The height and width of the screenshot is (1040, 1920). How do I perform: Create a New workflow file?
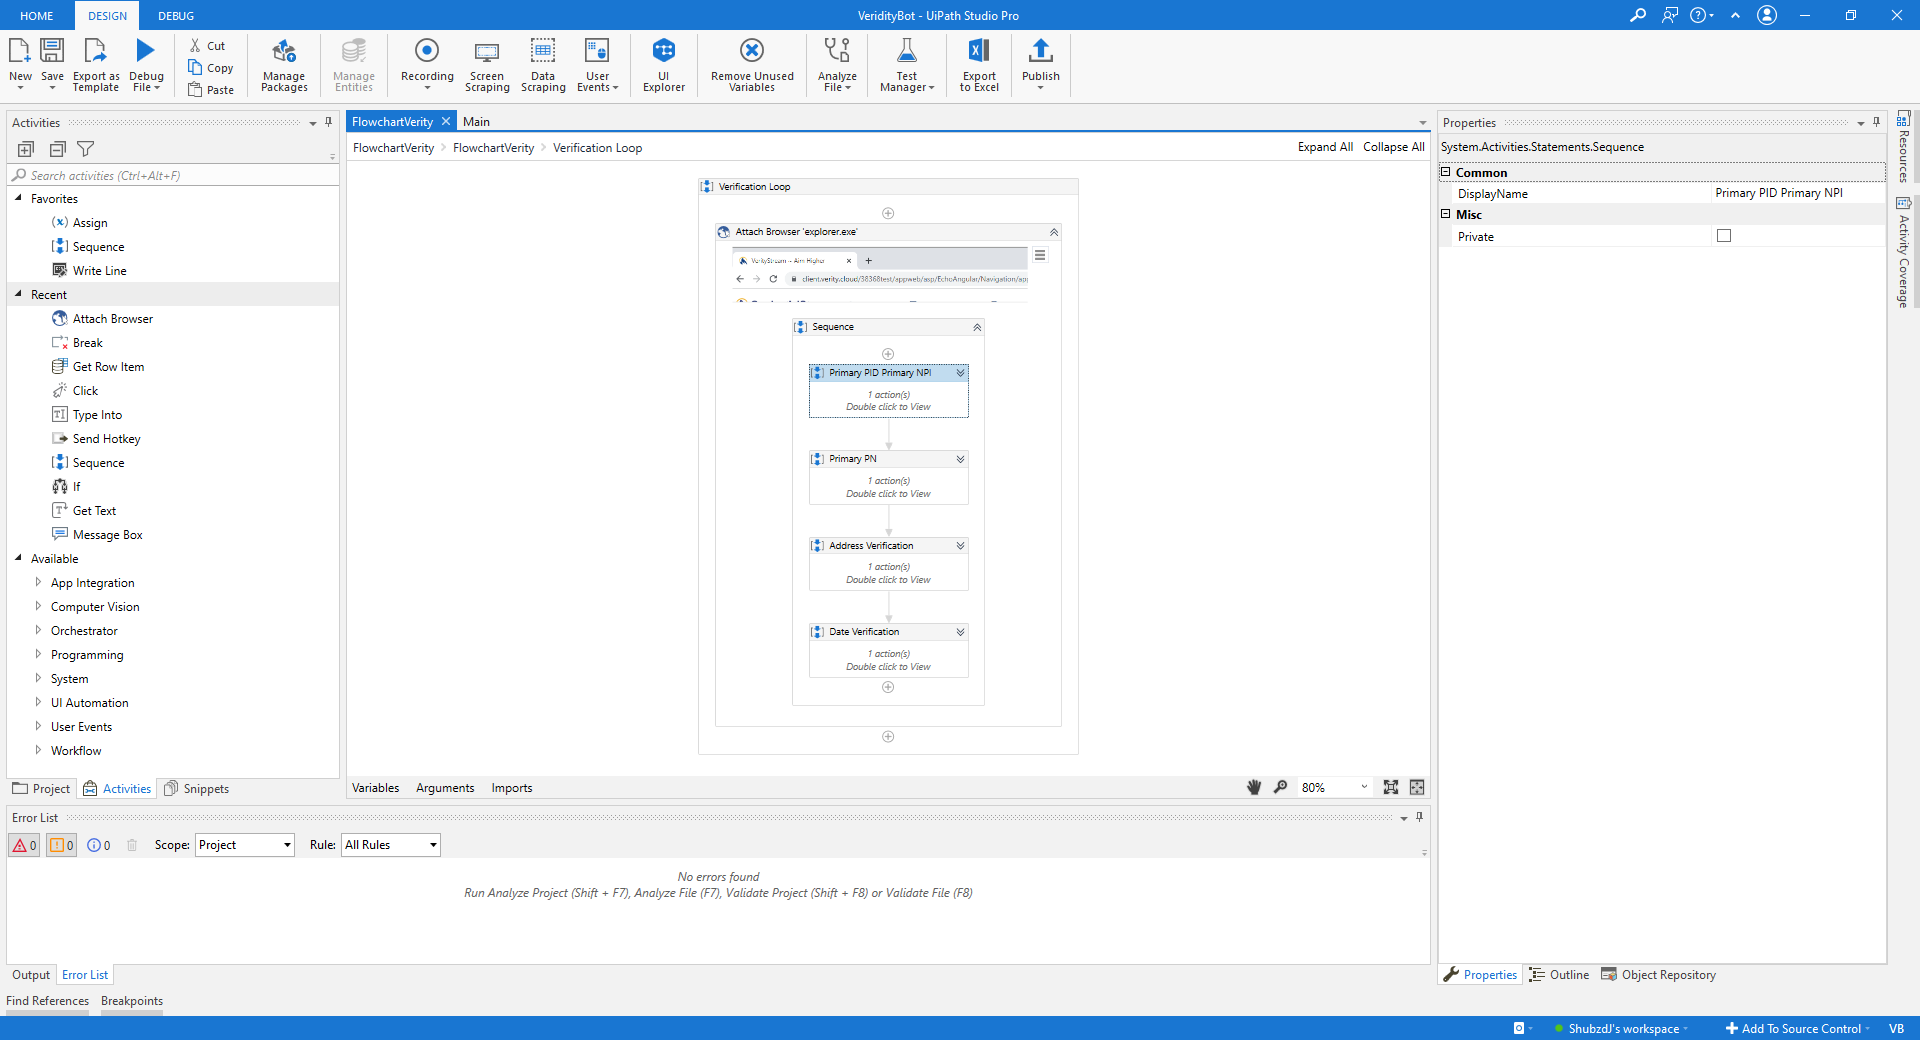20,64
